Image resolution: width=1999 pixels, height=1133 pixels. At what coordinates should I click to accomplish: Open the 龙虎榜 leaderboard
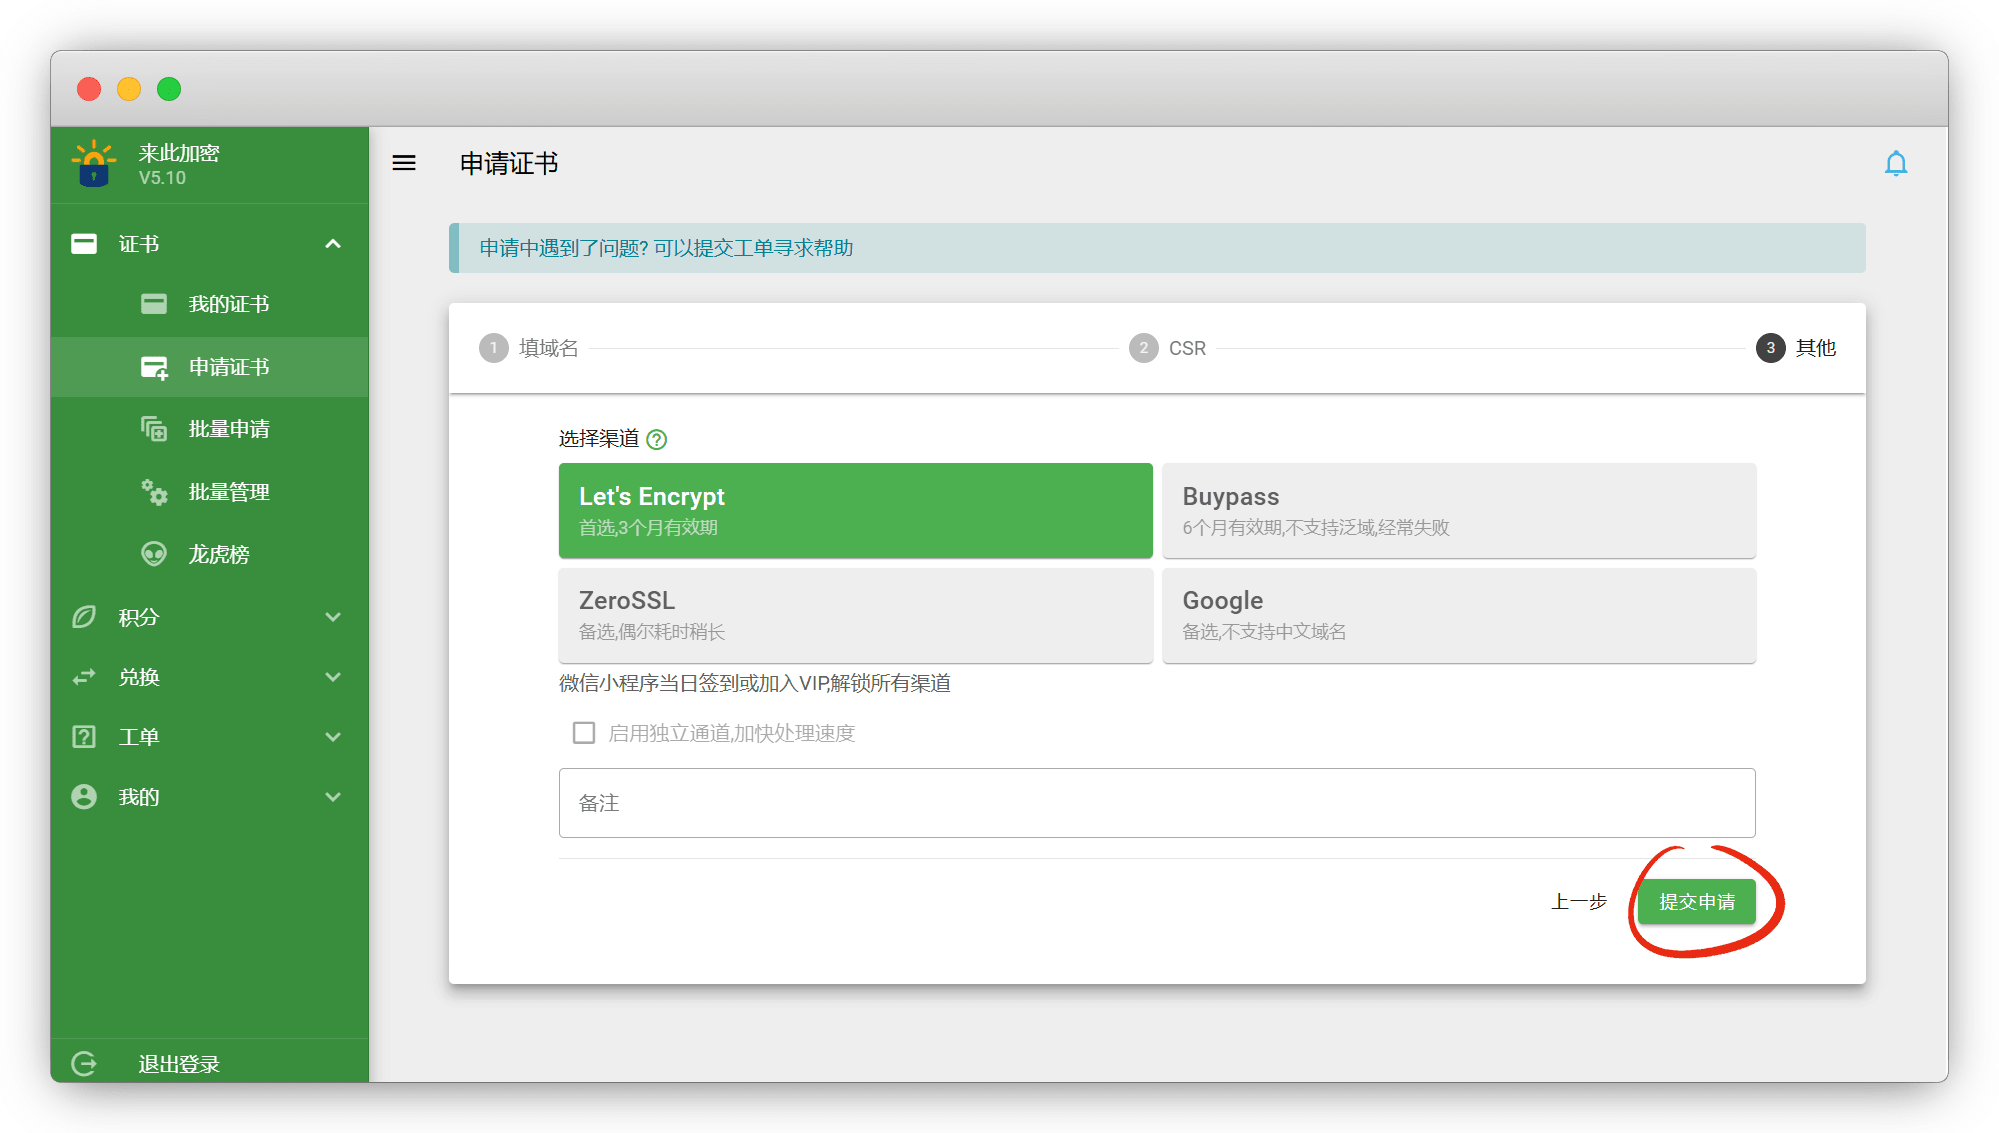click(218, 554)
